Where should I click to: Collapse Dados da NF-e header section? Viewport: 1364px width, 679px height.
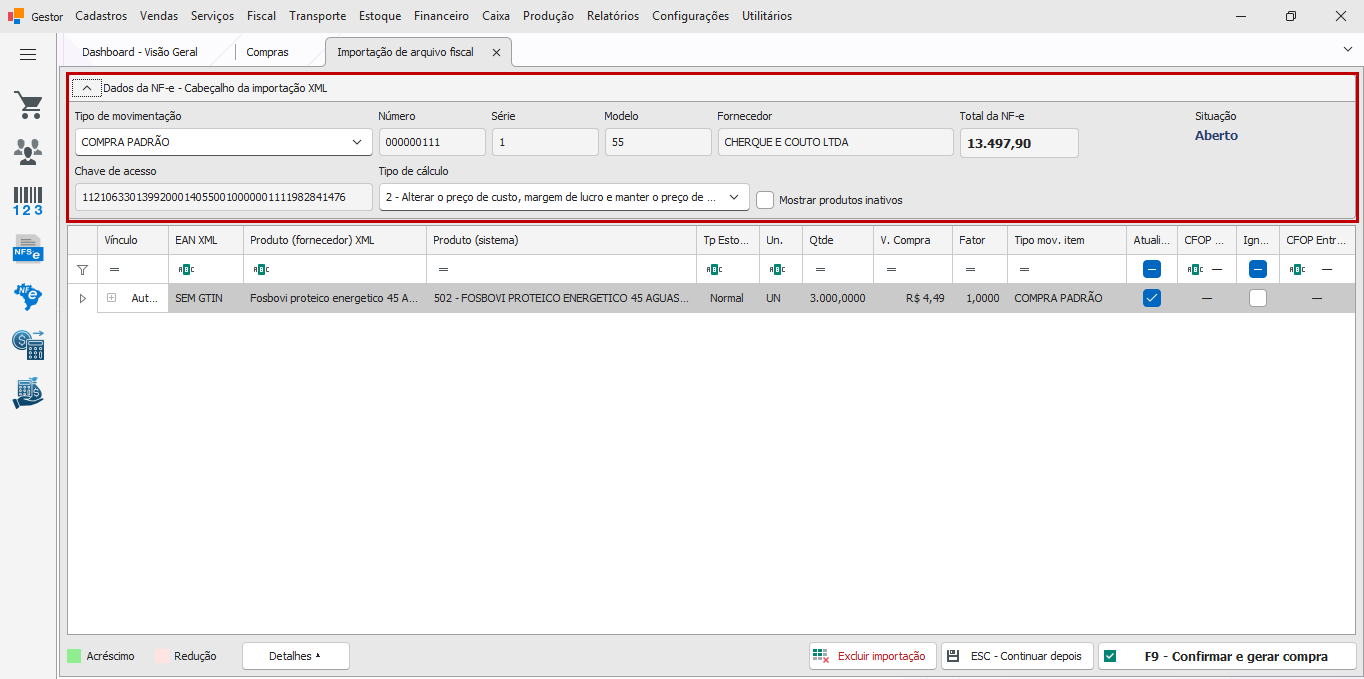click(x=87, y=88)
